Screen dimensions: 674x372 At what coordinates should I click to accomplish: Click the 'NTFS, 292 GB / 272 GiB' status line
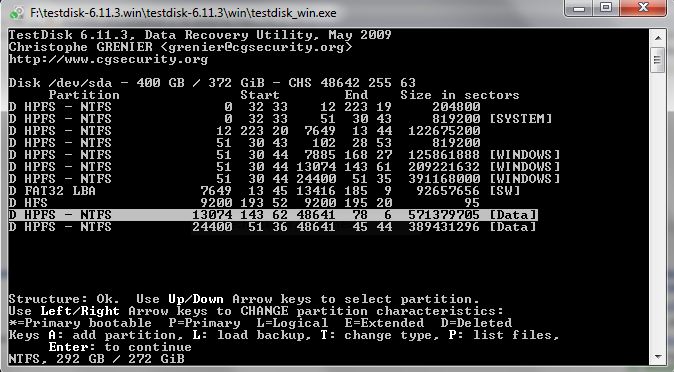96,359
